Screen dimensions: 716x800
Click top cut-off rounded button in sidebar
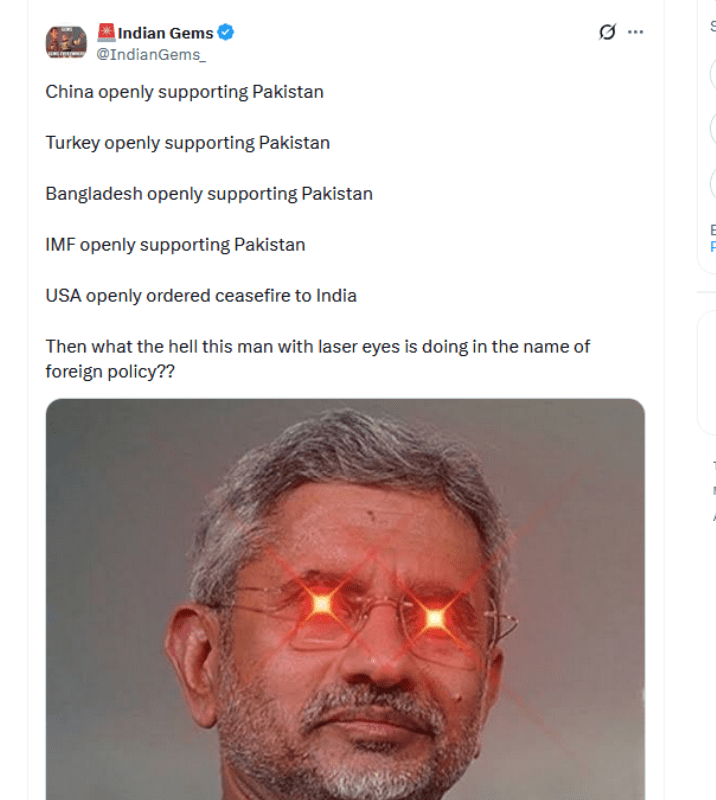(713, 74)
